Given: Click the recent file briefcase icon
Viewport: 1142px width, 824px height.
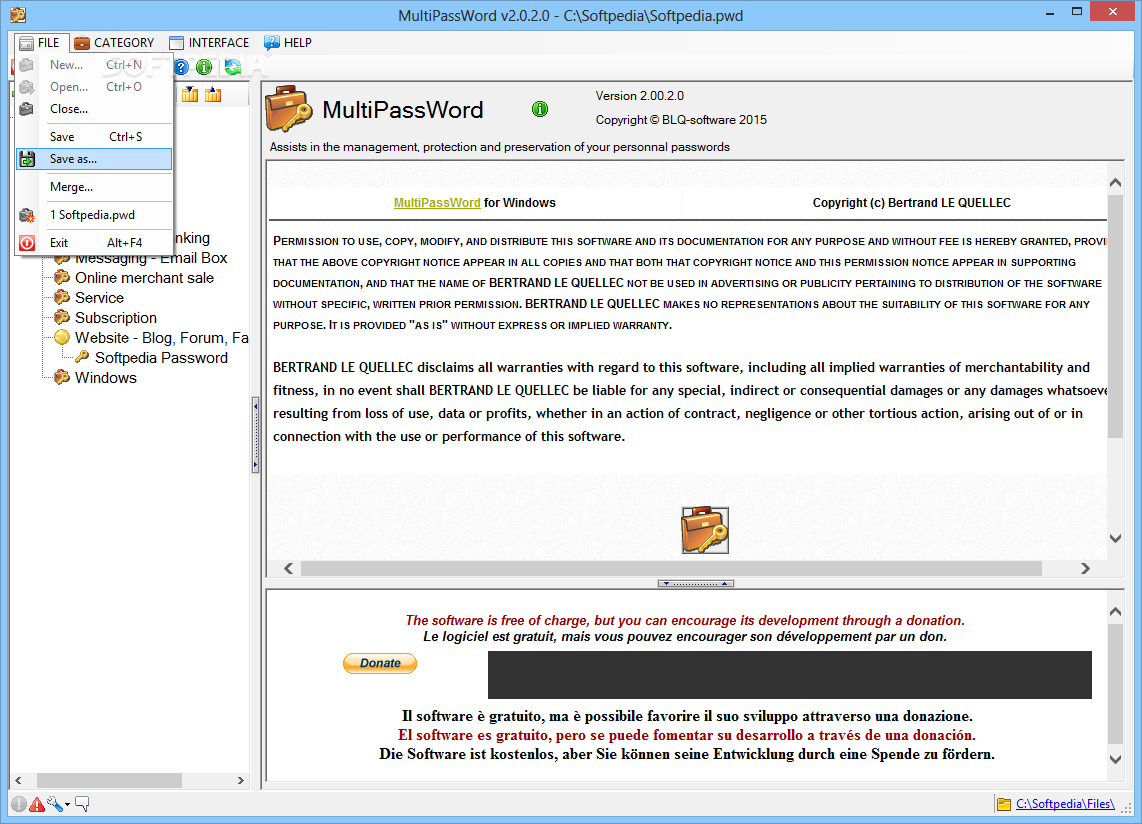Looking at the screenshot, I should pos(27,215).
